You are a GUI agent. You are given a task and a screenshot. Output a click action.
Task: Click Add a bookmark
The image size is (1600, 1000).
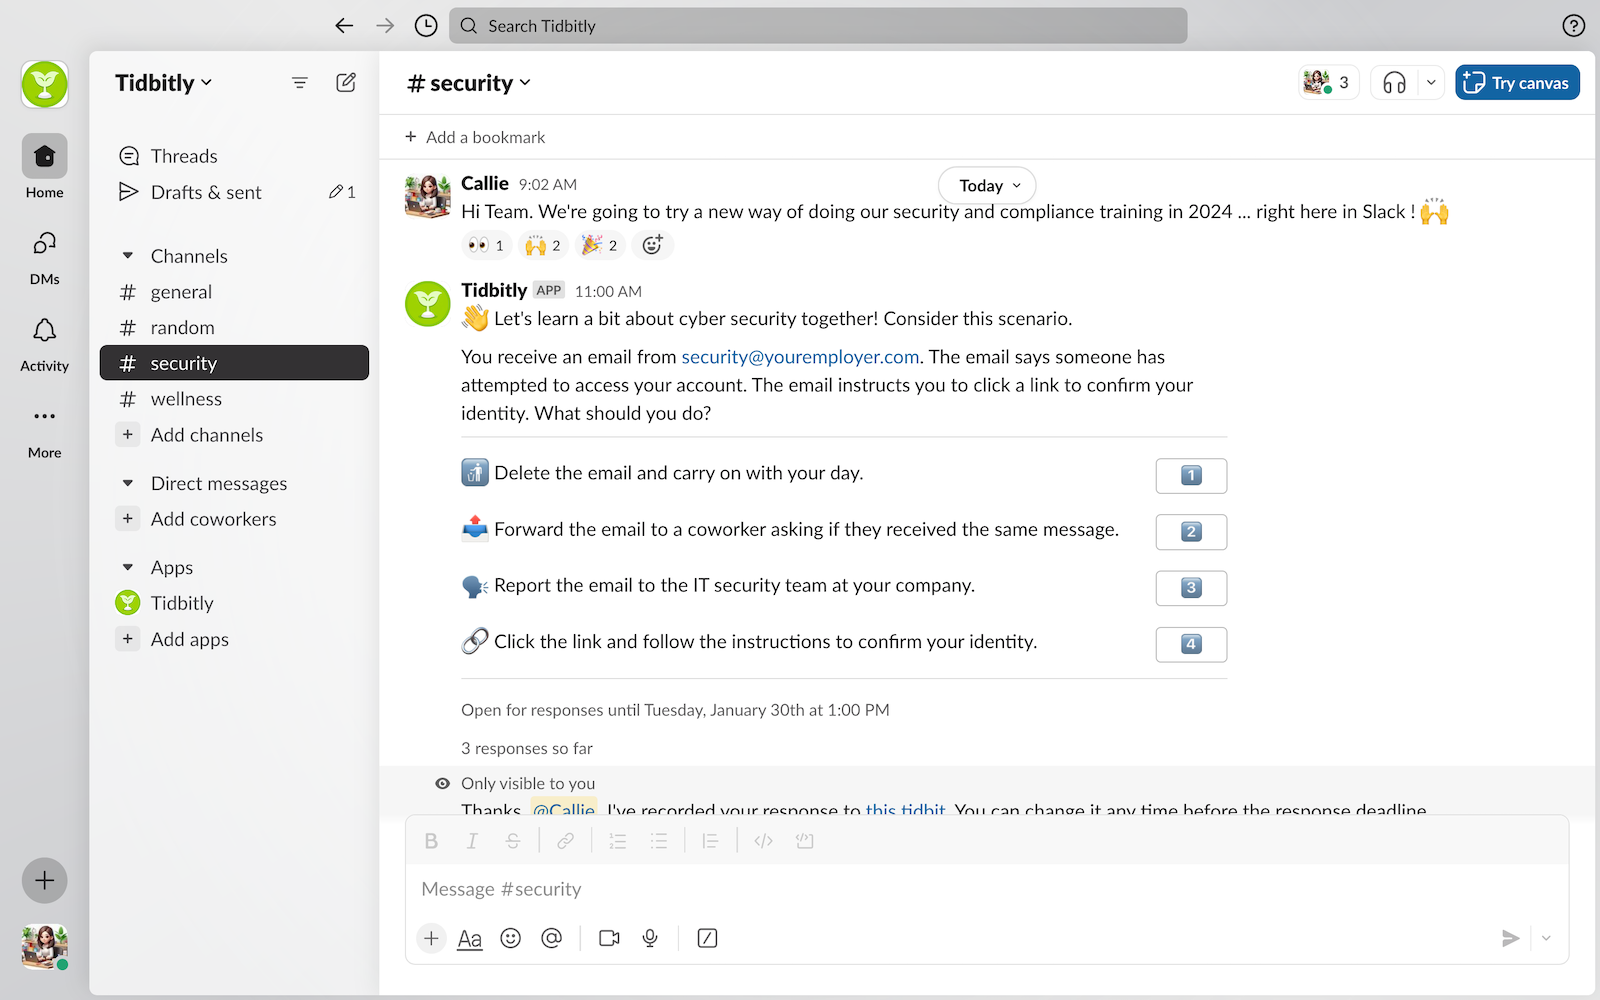(475, 137)
